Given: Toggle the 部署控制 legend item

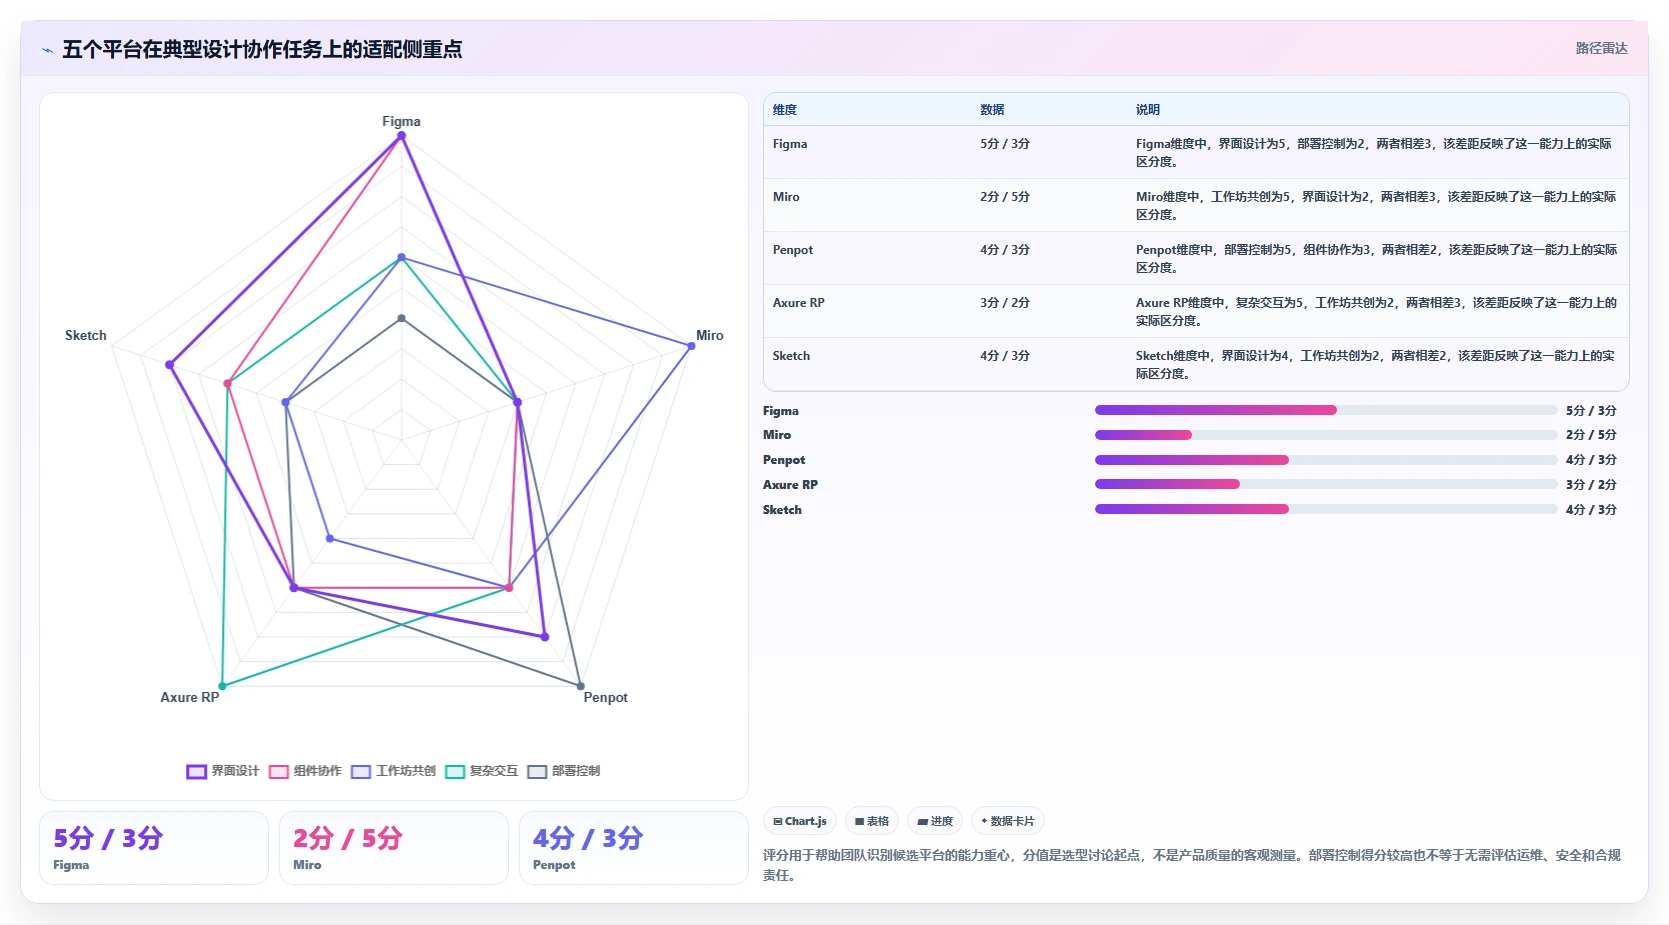Looking at the screenshot, I should [x=564, y=771].
